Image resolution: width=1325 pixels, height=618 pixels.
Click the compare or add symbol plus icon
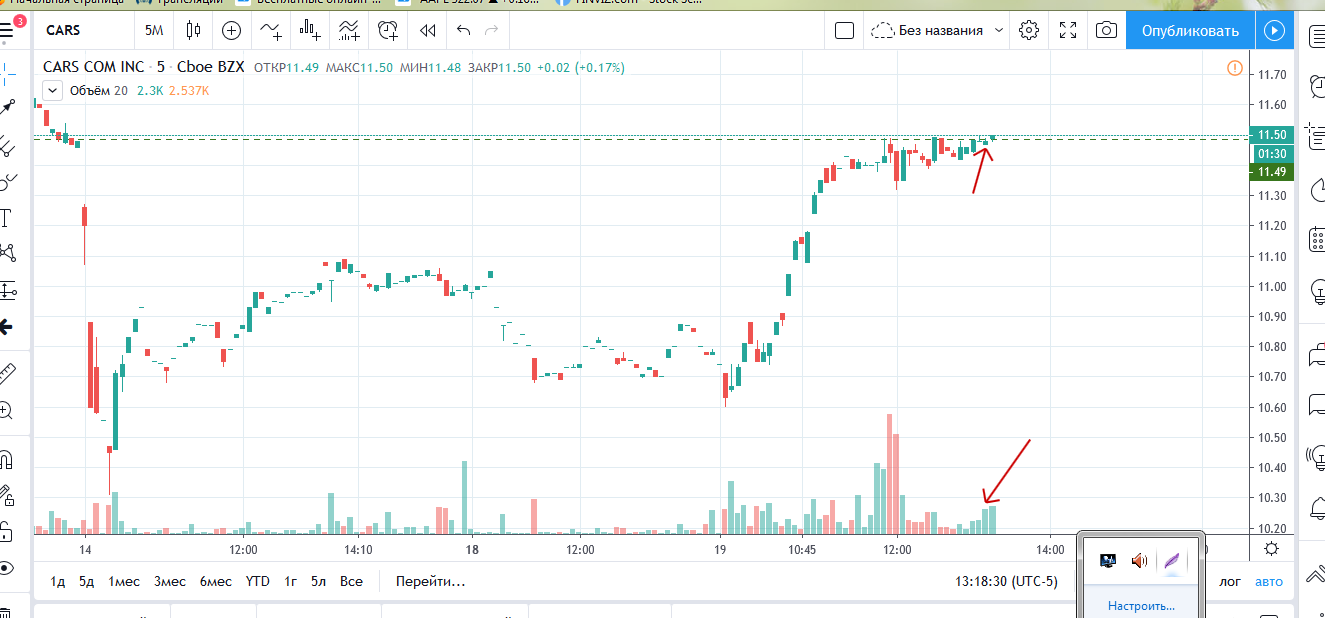click(x=231, y=30)
